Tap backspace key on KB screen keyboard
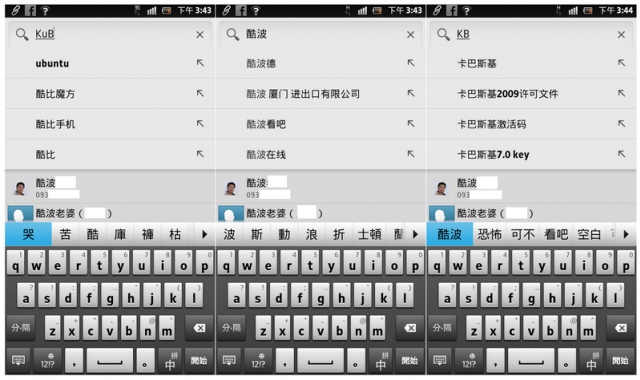Viewport: 640px width, 380px height. (x=620, y=328)
